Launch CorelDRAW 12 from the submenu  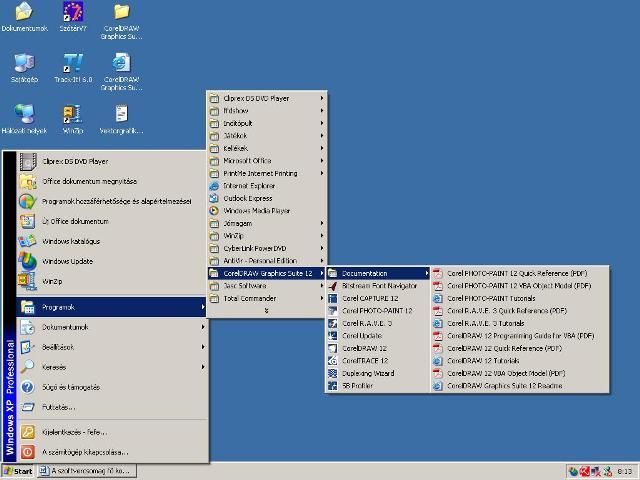[x=365, y=348]
